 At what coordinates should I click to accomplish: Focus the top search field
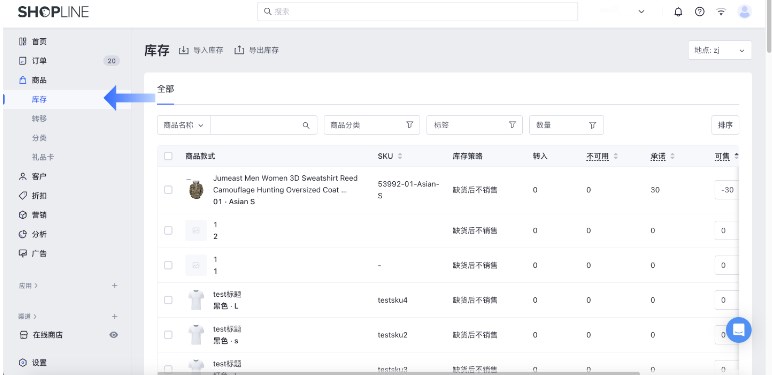(417, 11)
